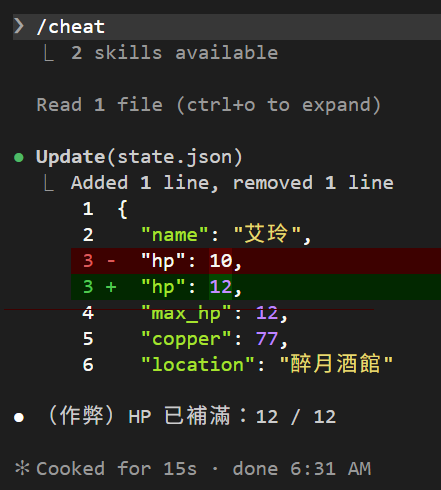Click the removed line "hp": 10
Screen dimensions: 441x490
[256, 261]
